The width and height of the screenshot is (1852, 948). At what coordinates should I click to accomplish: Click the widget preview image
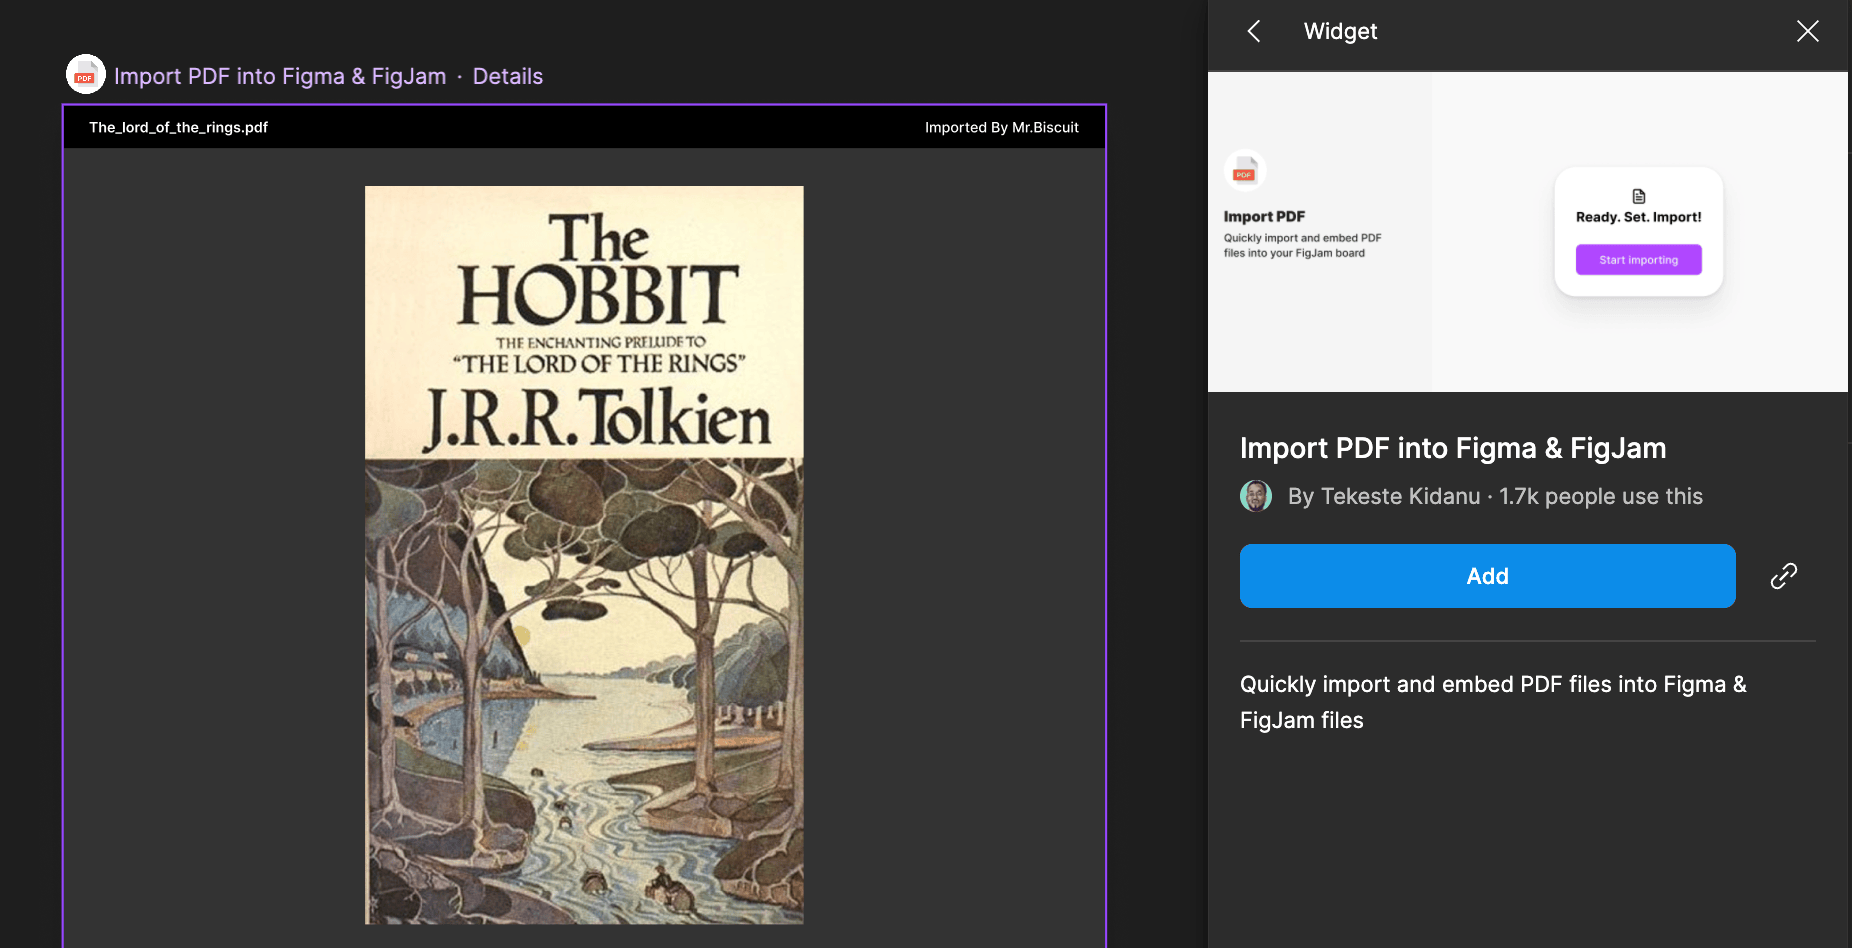click(1527, 232)
